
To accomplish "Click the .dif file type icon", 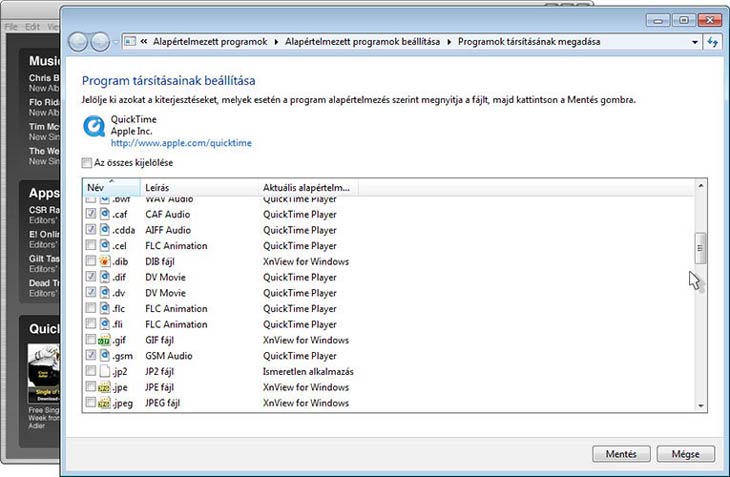I will (105, 277).
